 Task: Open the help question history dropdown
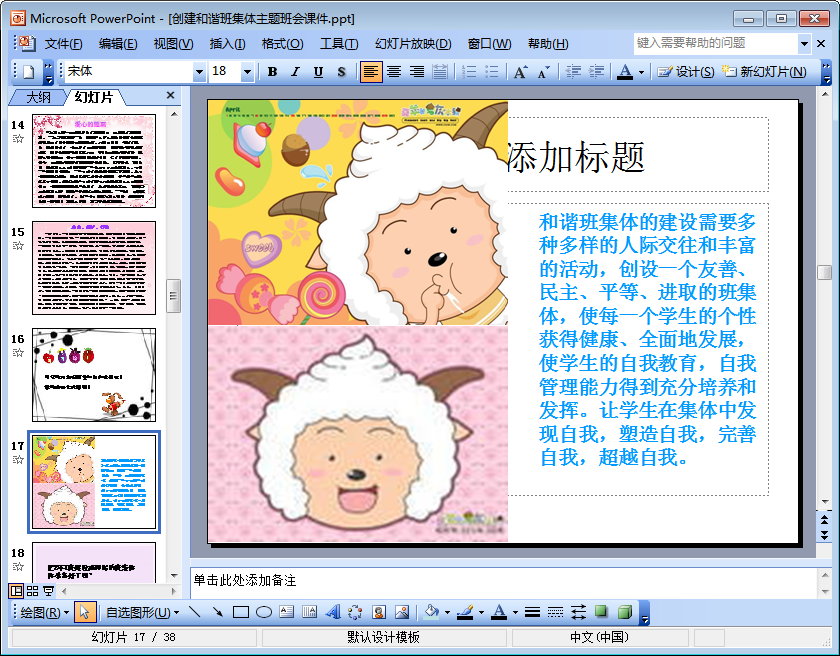(804, 43)
